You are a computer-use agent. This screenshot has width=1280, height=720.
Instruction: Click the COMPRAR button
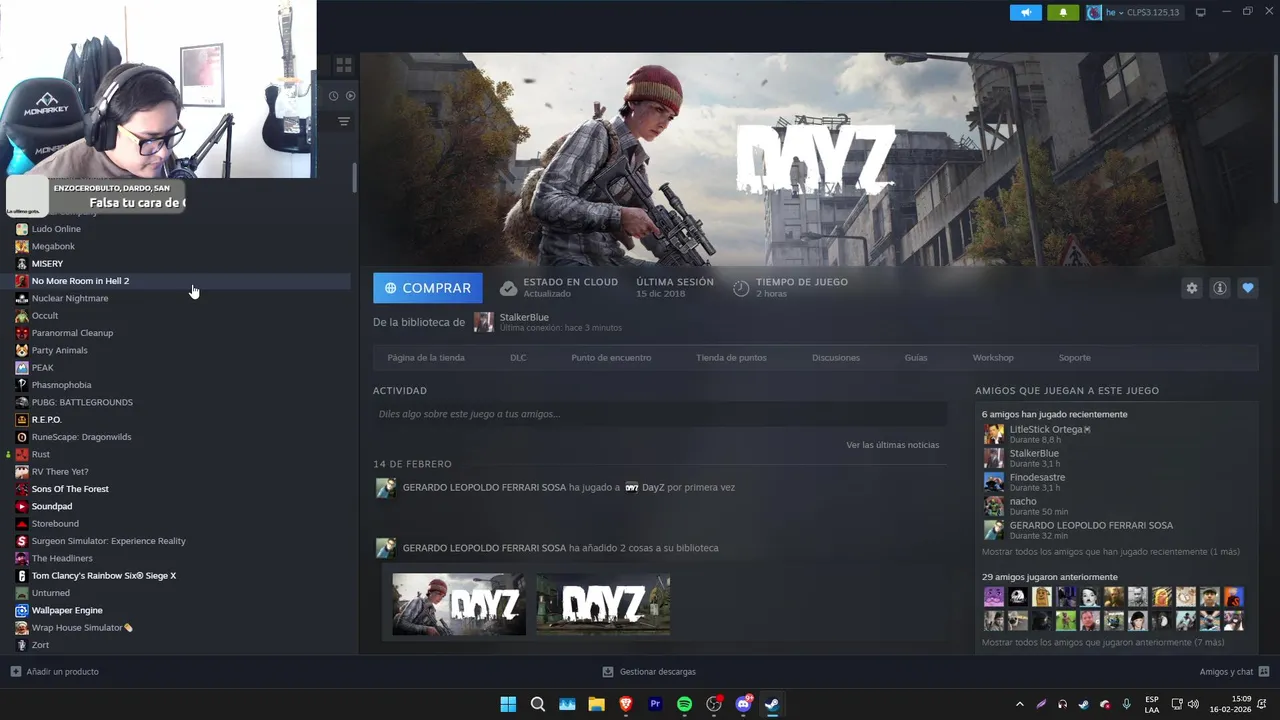[428, 288]
